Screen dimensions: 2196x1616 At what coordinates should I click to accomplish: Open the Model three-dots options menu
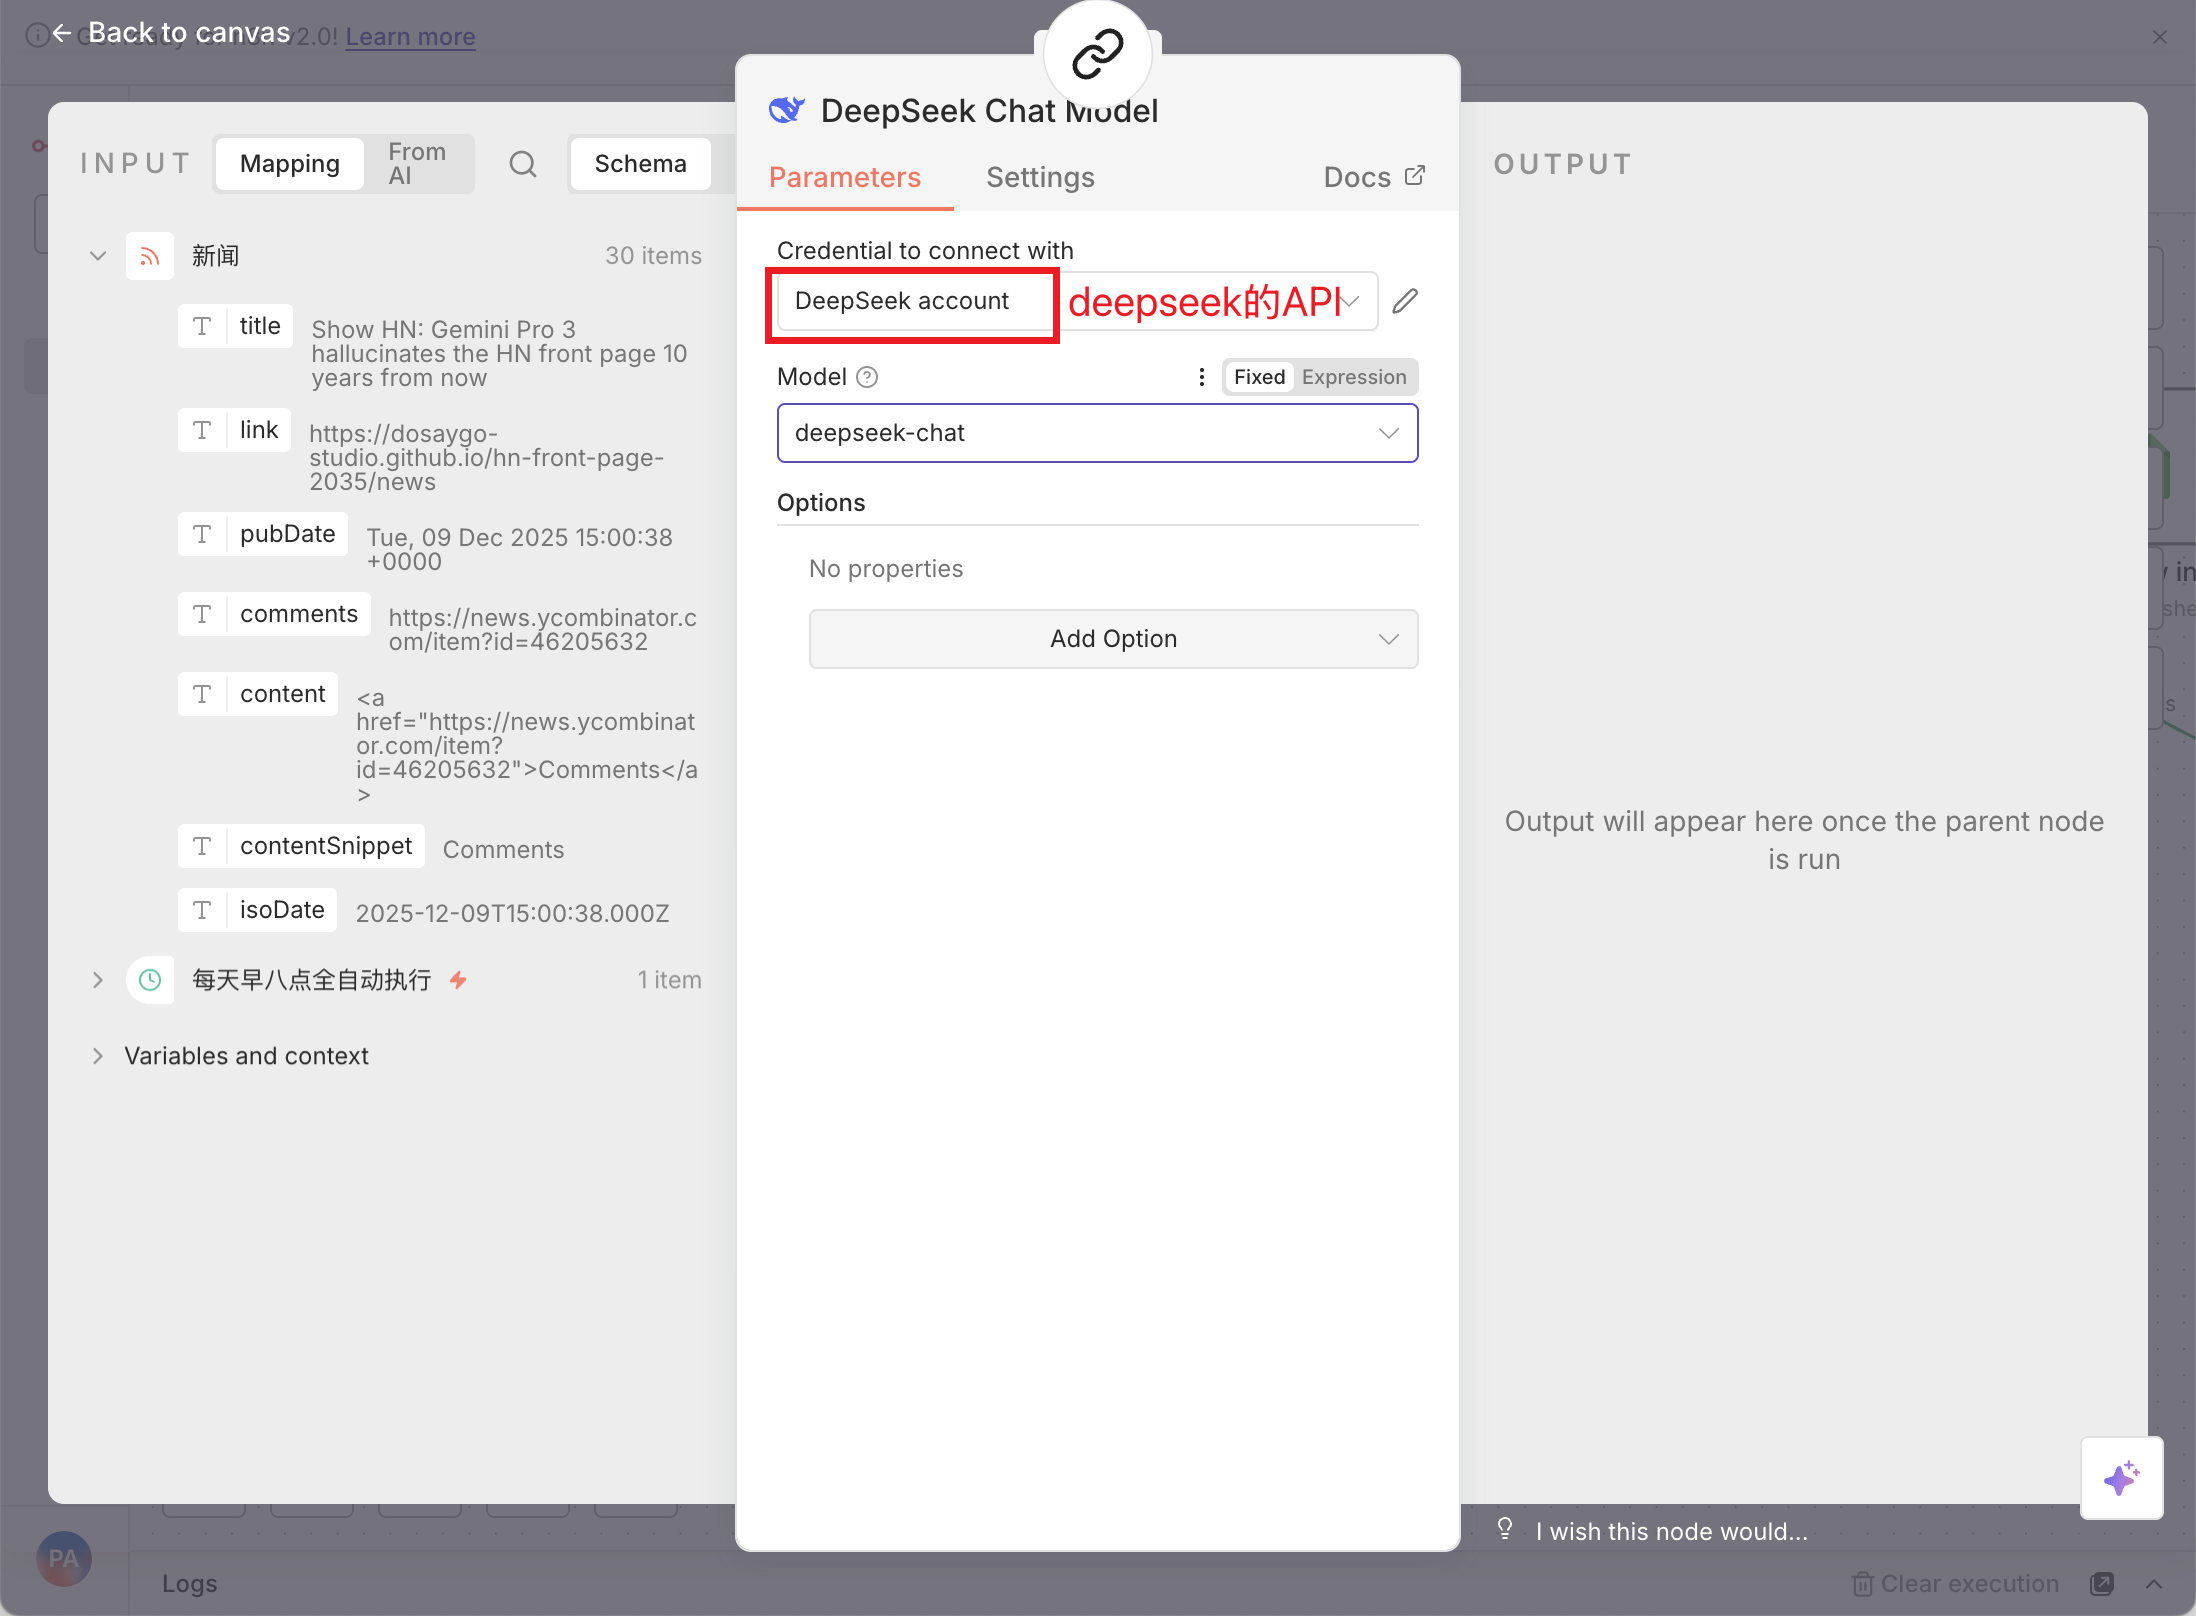click(1201, 377)
